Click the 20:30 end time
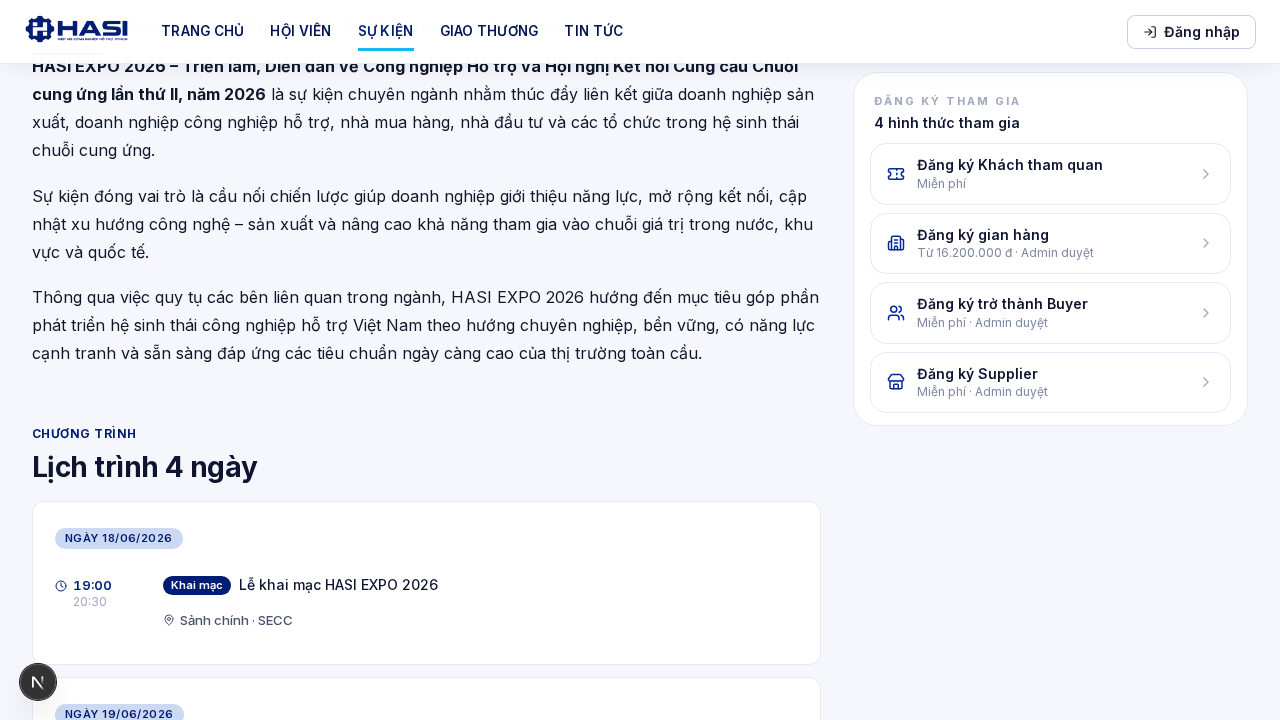The image size is (1280, 720). 90,602
